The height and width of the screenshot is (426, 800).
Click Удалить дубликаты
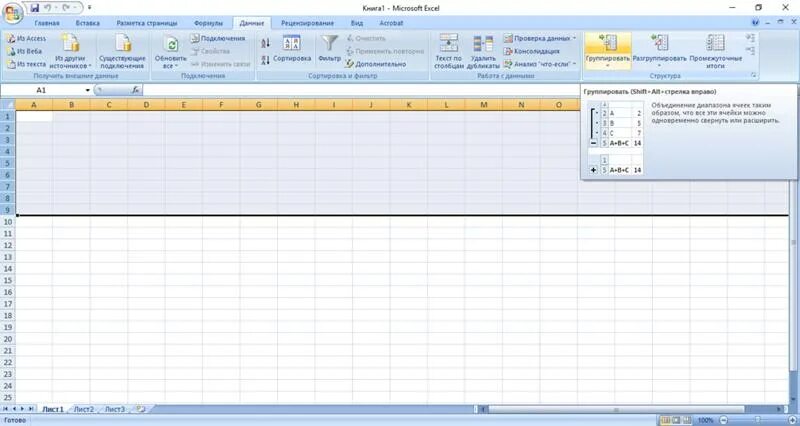pos(483,52)
